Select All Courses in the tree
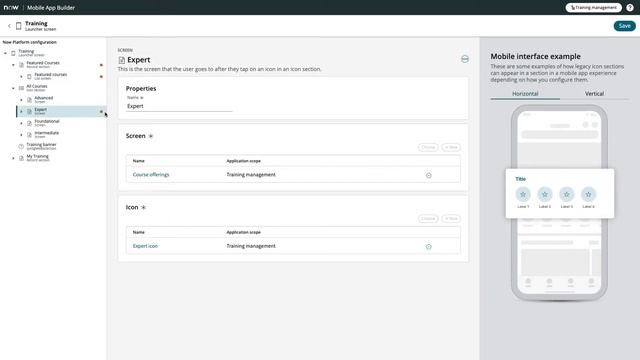This screenshot has height=360, width=640. [37, 88]
